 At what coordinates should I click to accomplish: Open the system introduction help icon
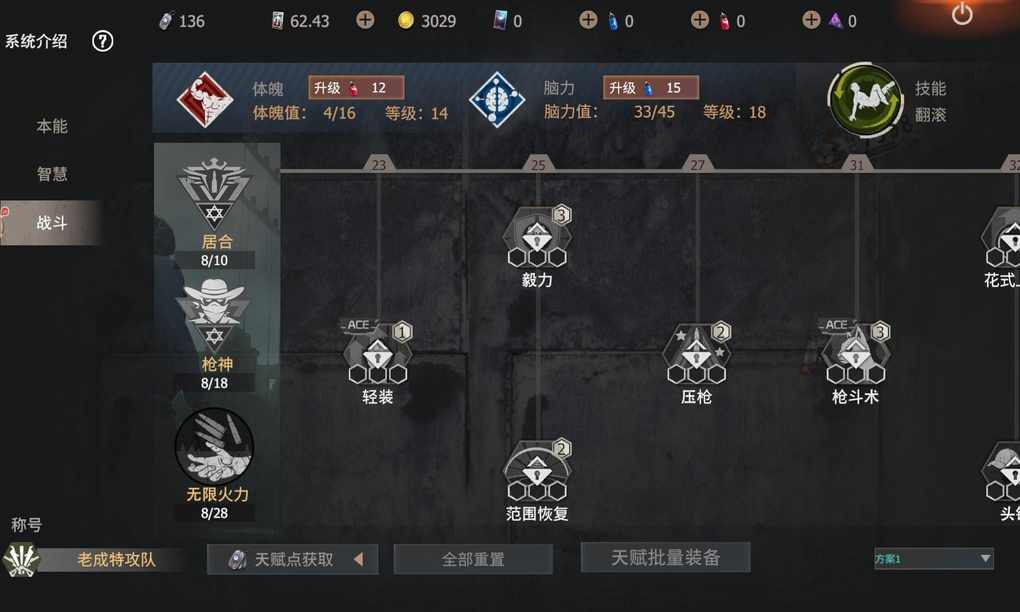click(102, 42)
